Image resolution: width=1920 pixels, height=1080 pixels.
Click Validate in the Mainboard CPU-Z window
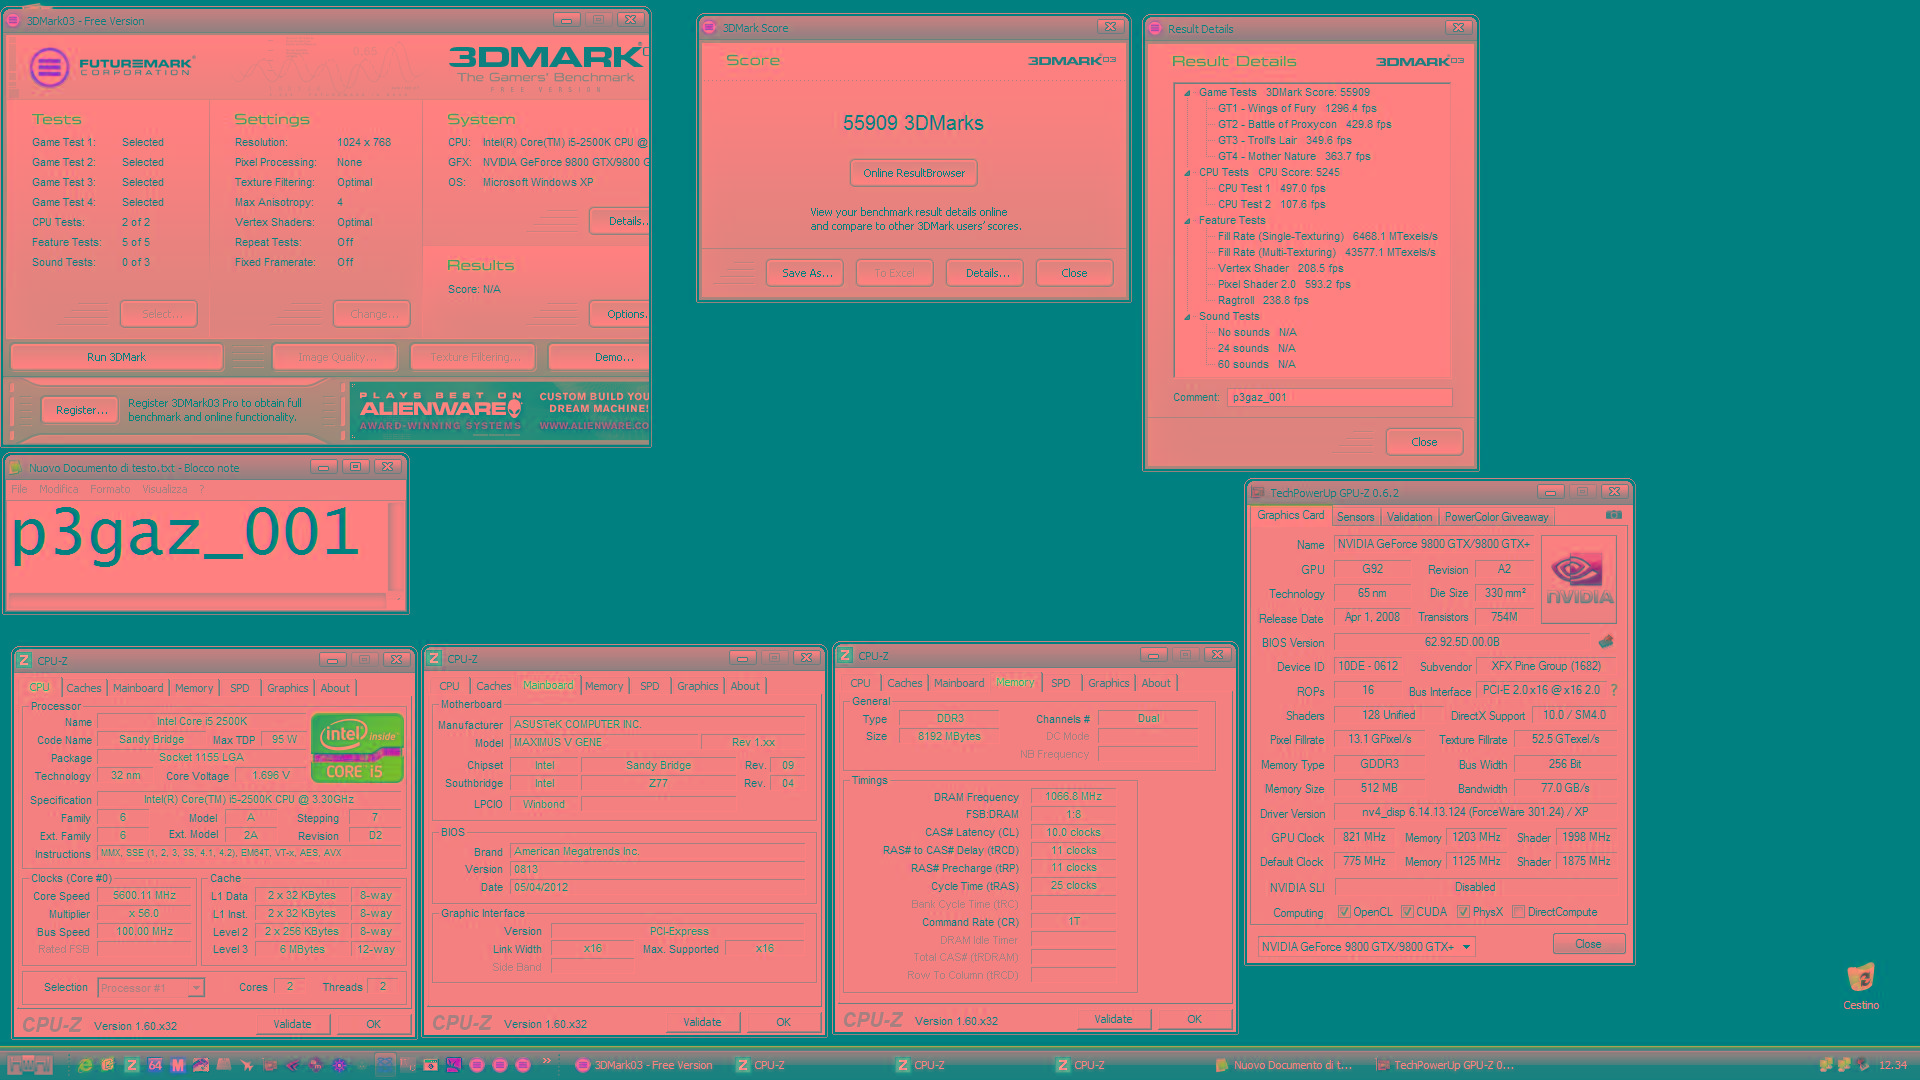702,1022
